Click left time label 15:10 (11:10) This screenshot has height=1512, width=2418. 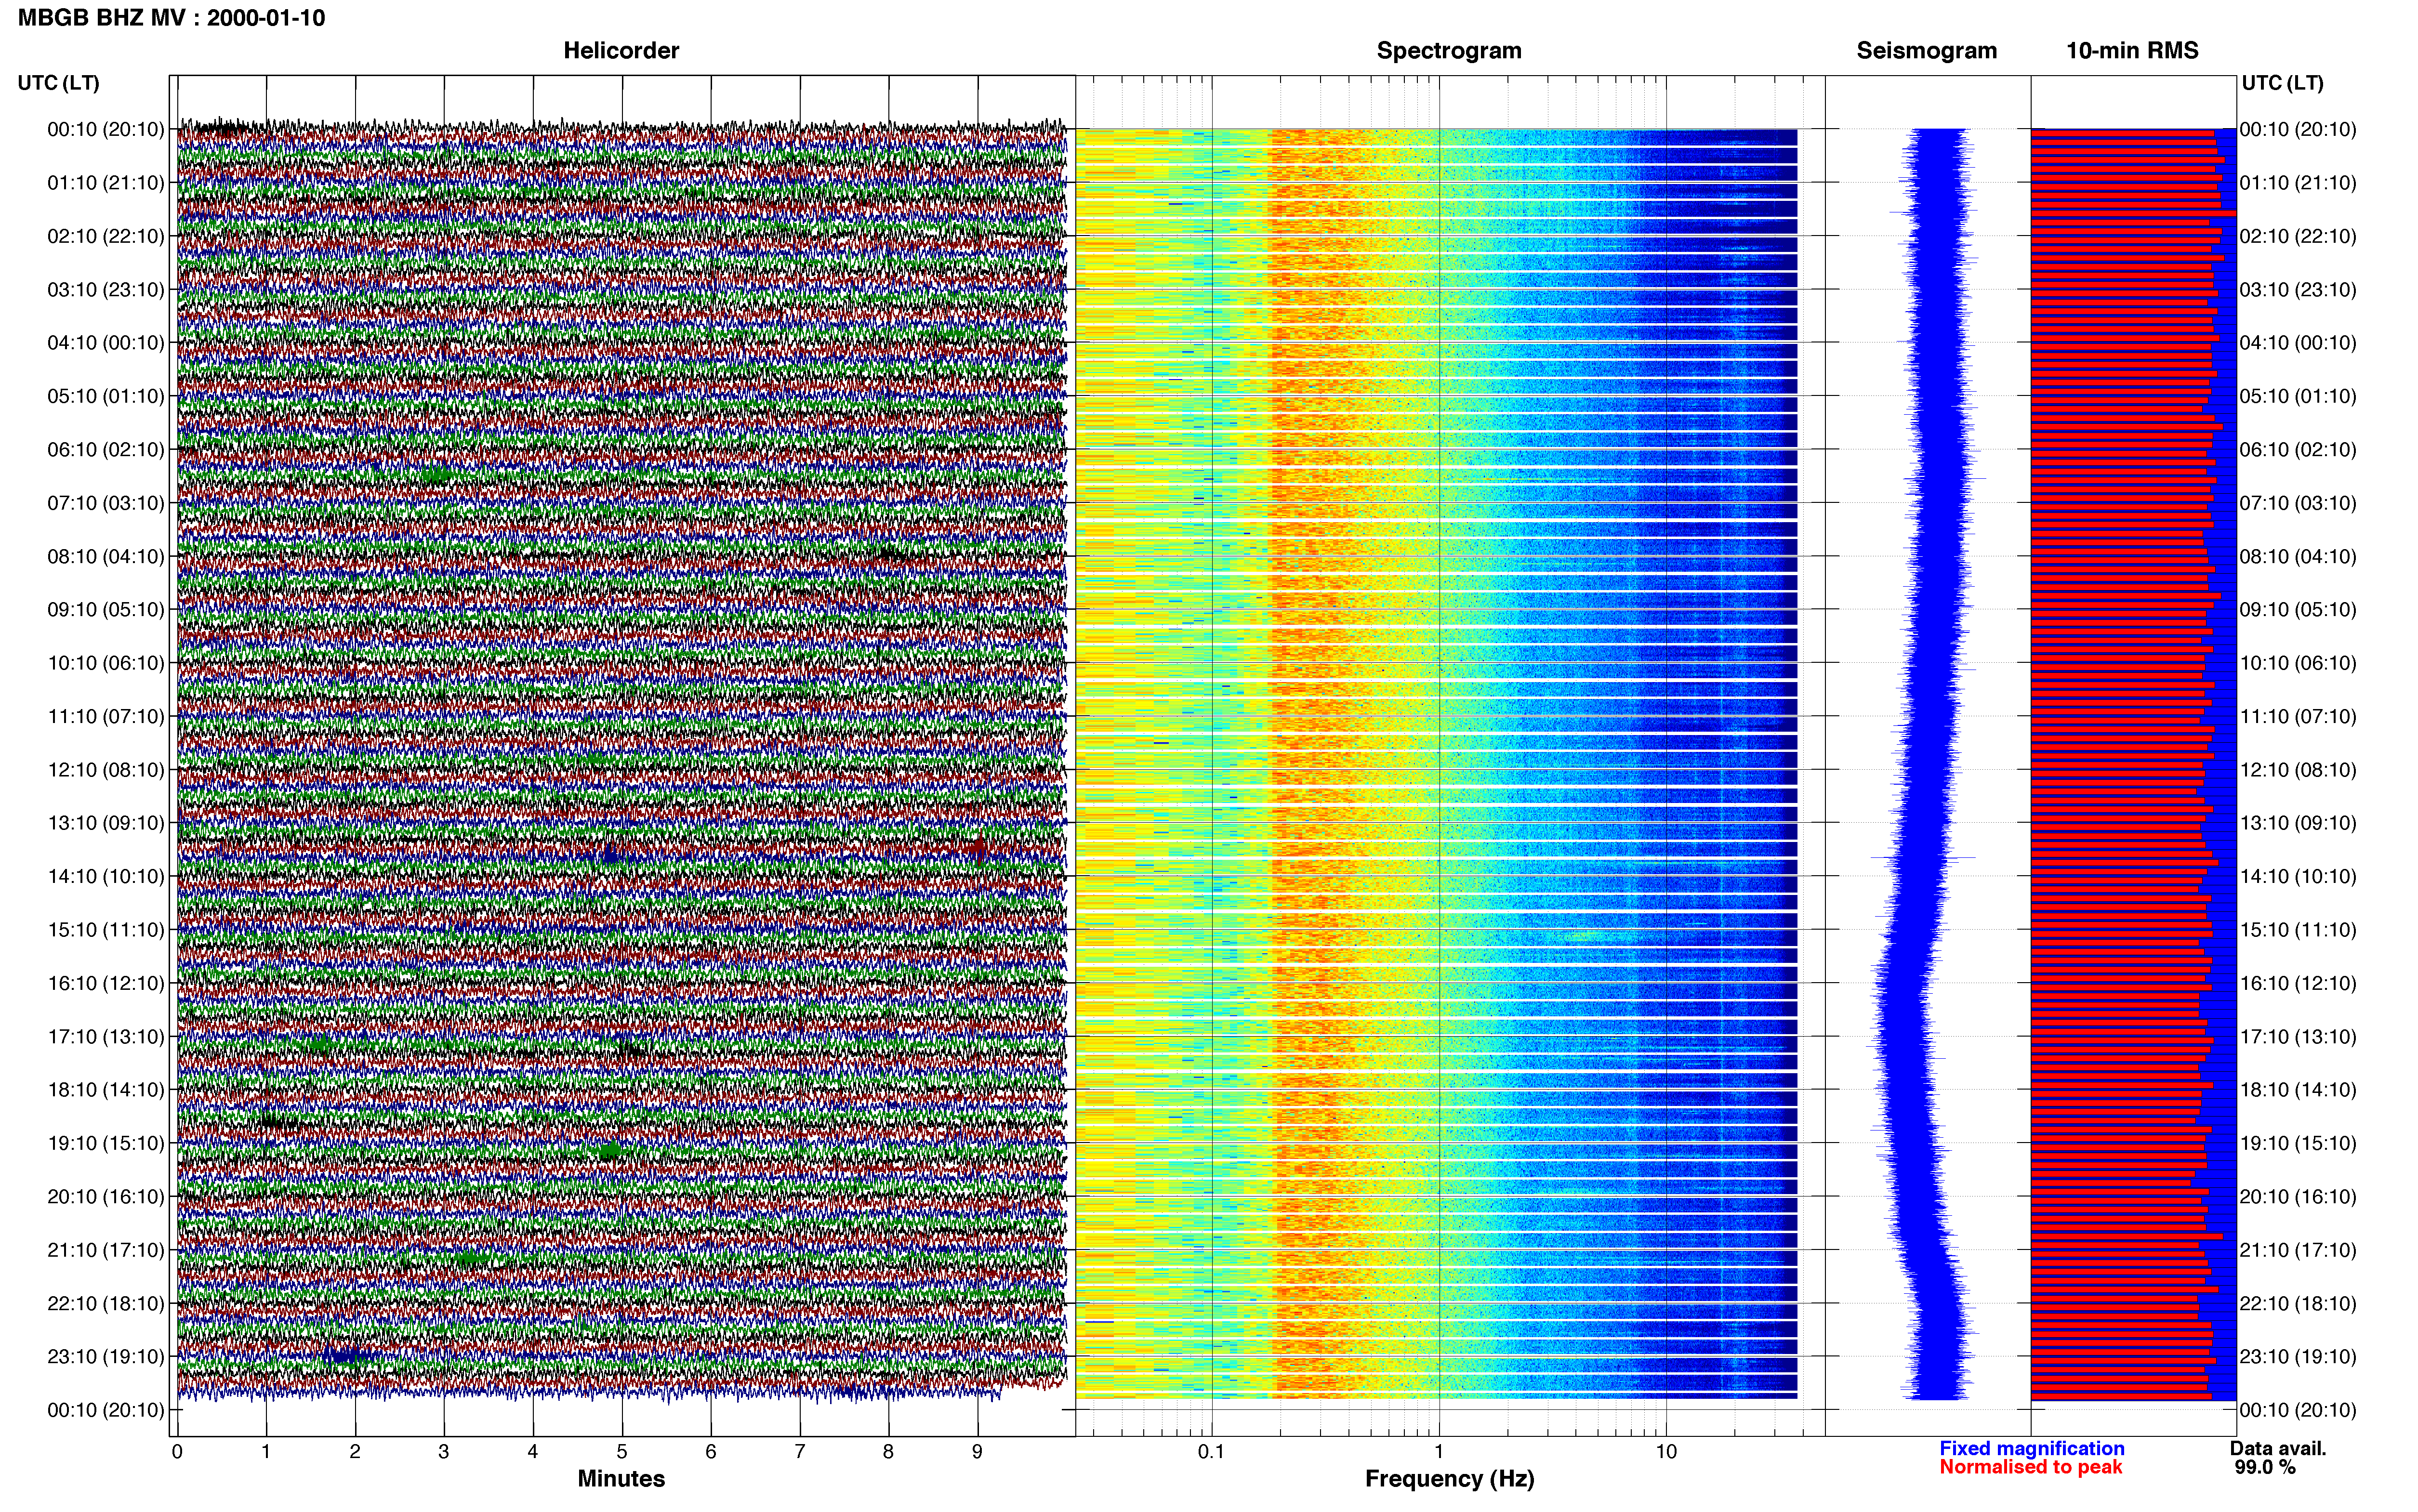click(105, 930)
